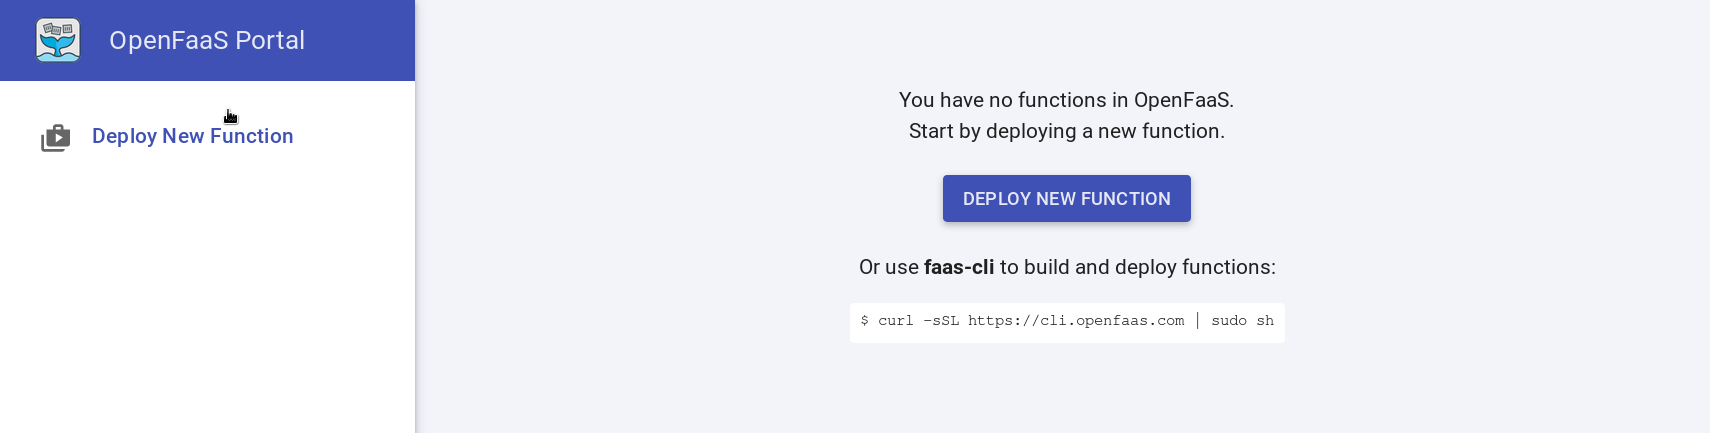This screenshot has height=433, width=1710.
Task: Select the 'Deploy New Function' sidebar label
Action: (x=192, y=136)
